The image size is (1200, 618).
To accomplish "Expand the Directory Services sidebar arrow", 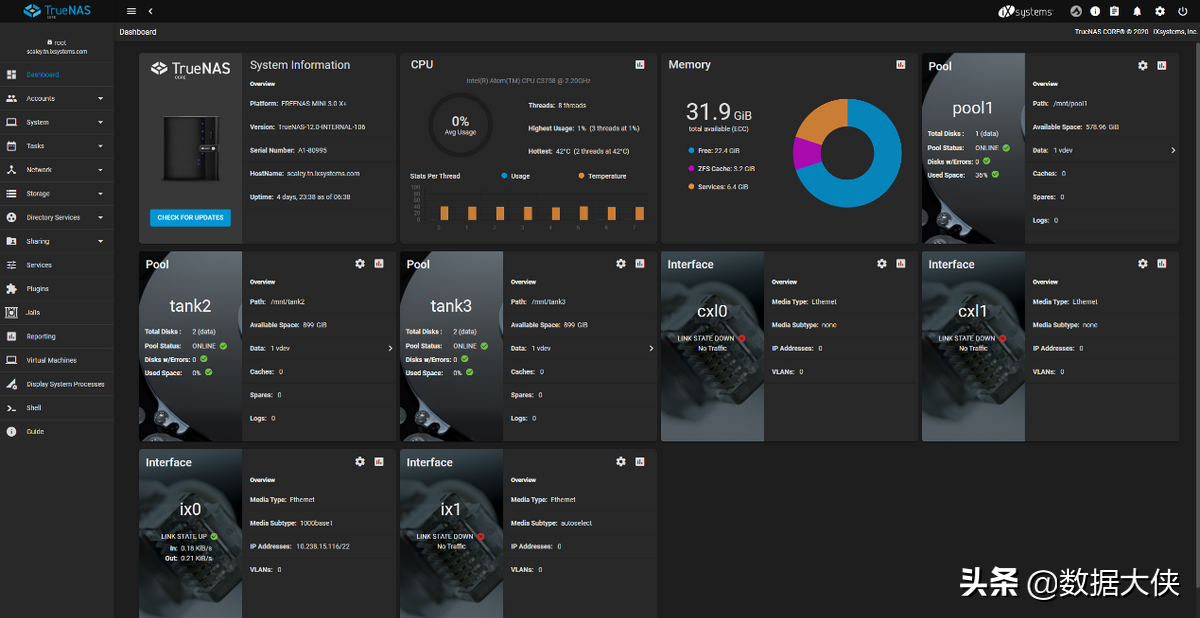I will 100,218.
